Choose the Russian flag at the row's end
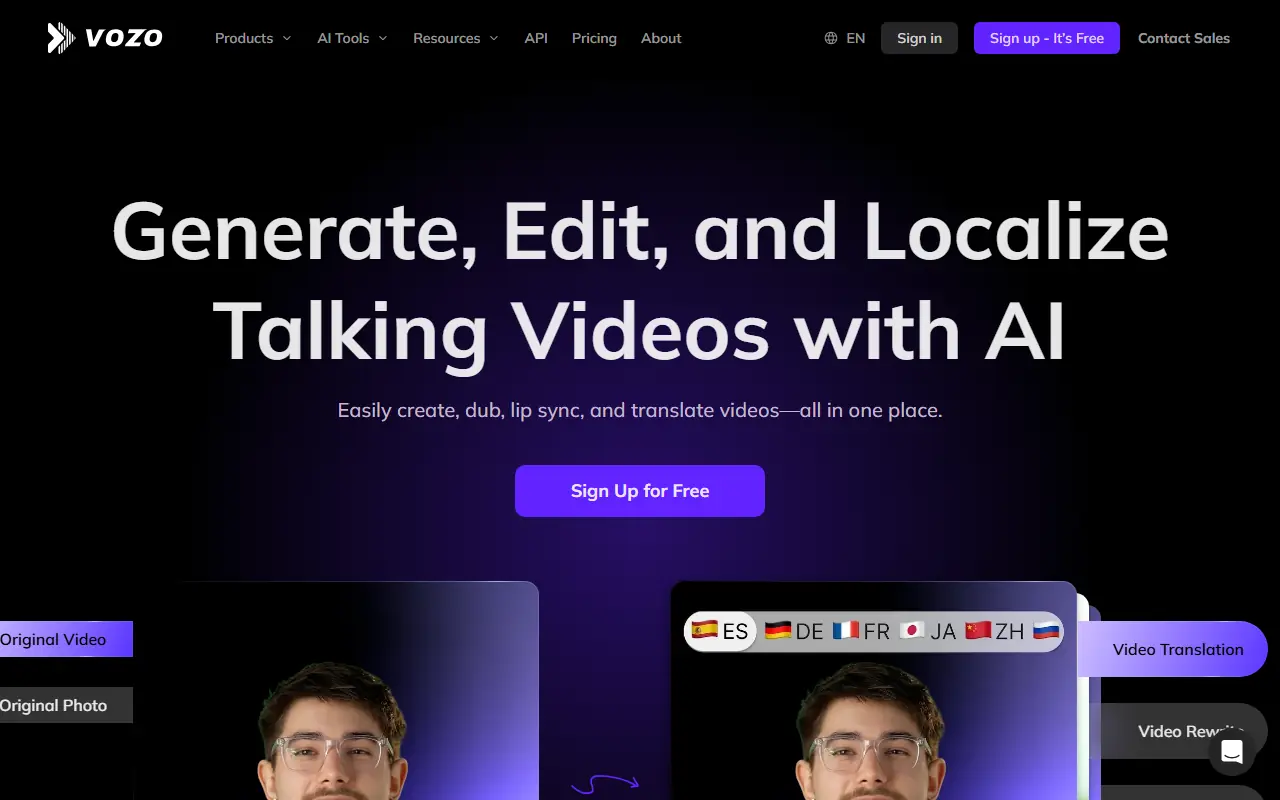Screen dimensions: 1280x800 (1046, 631)
